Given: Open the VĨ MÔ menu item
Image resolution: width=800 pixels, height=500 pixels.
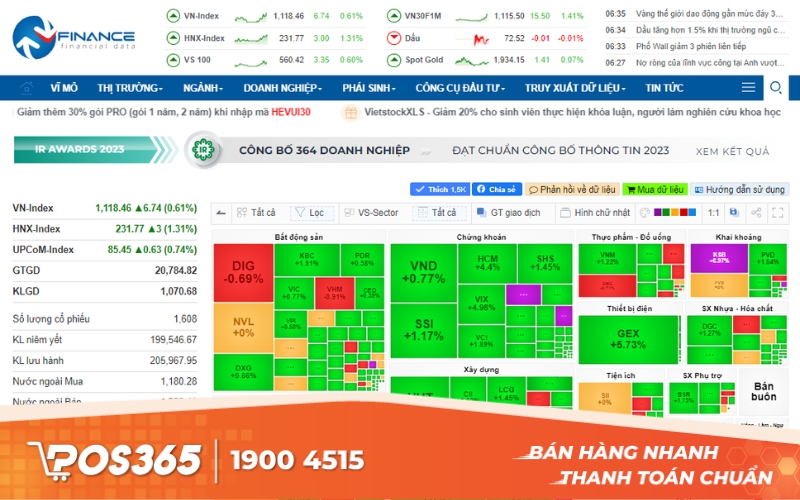Looking at the screenshot, I should tap(64, 88).
